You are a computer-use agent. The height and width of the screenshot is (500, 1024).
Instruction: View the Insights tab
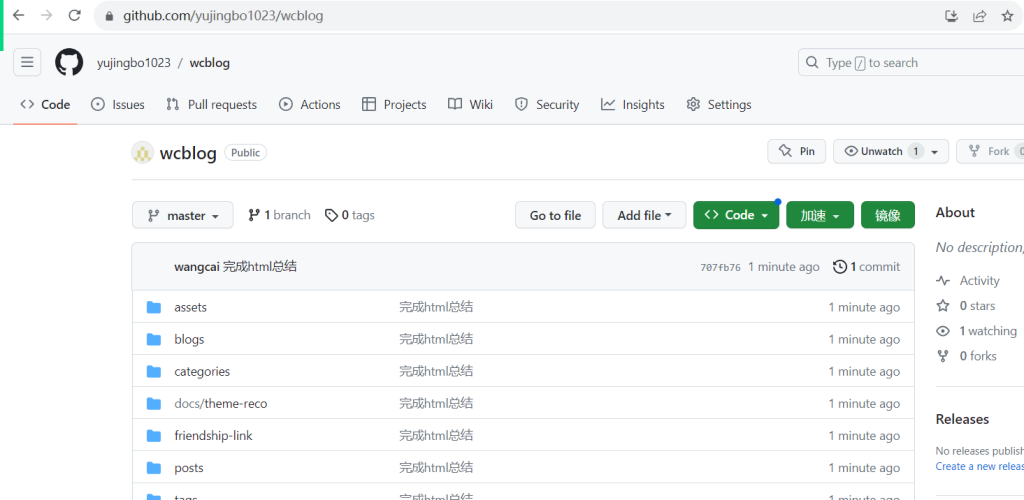click(633, 104)
